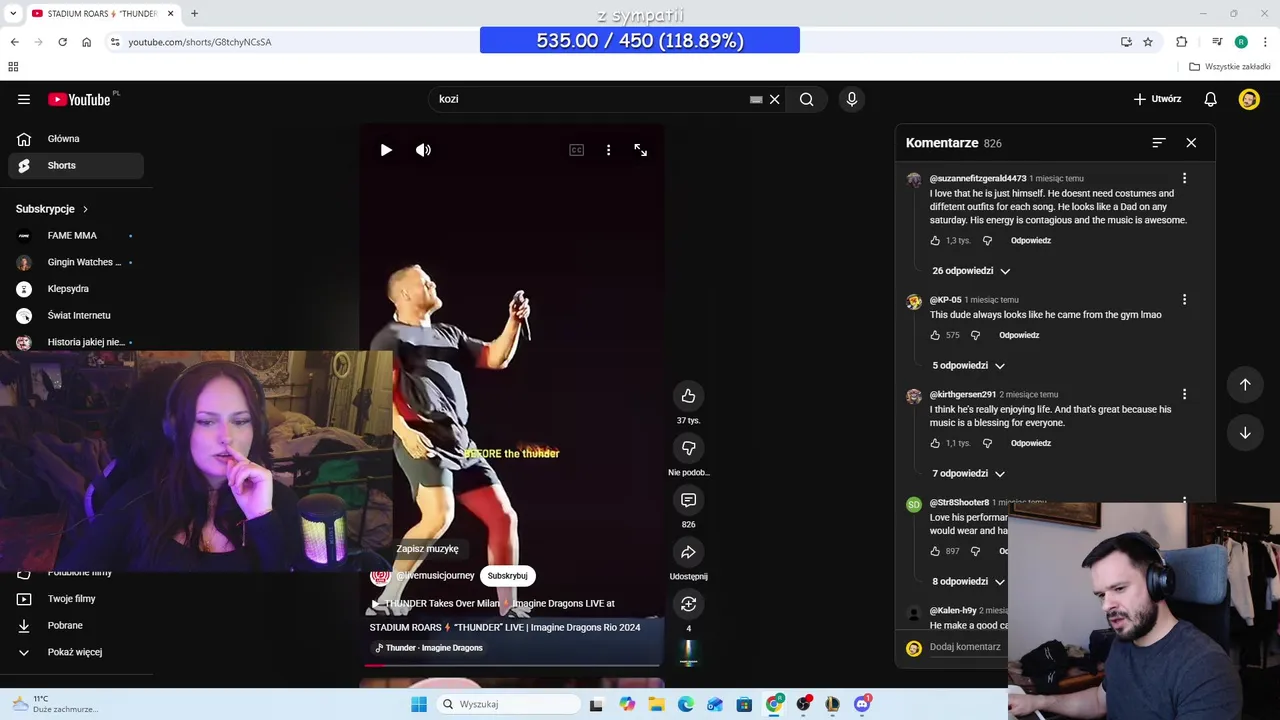Image resolution: width=1280 pixels, height=720 pixels.
Task: Open YouTube notifications bell
Action: 1210,99
